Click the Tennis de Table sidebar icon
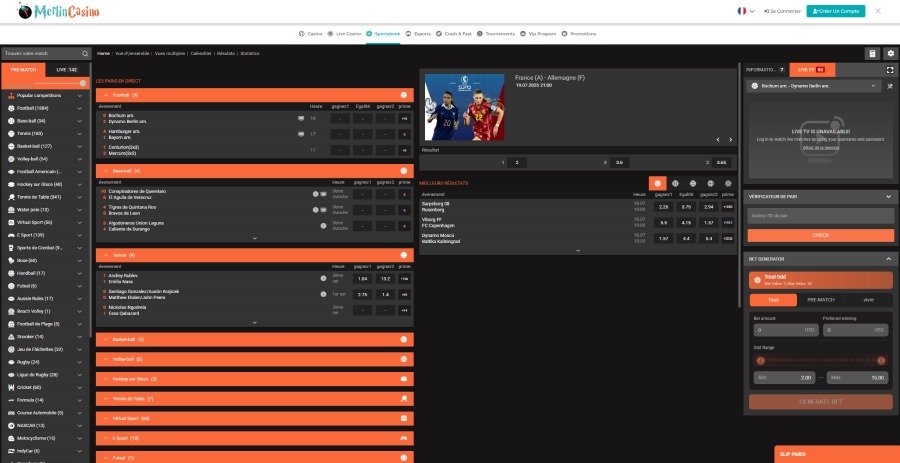The height and width of the screenshot is (463, 900). 11,197
